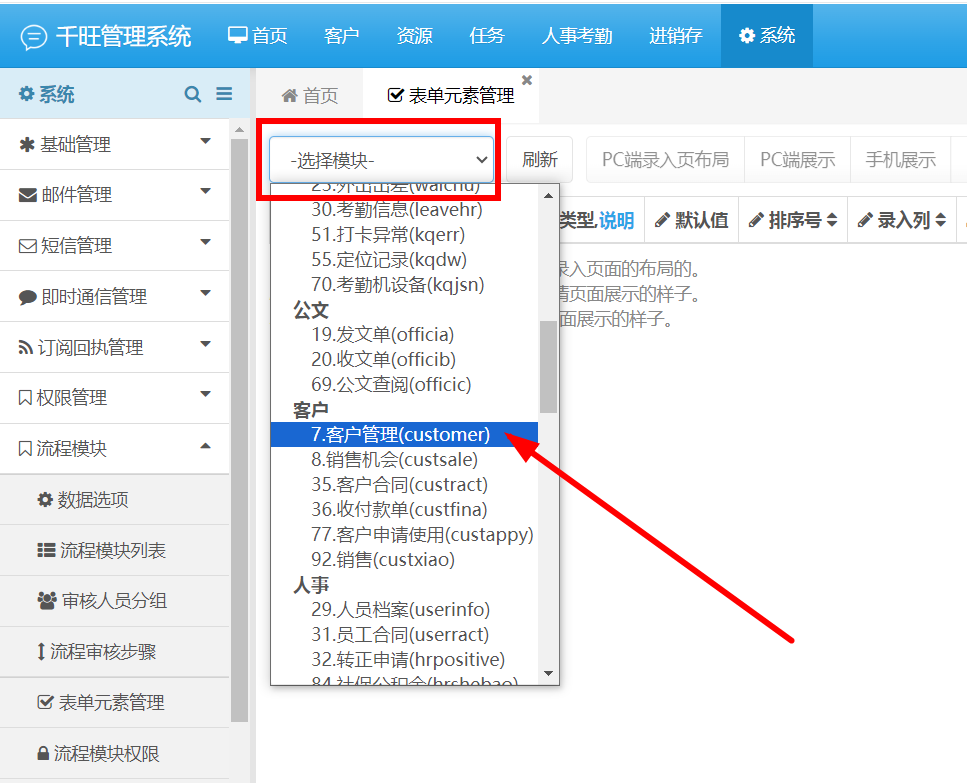This screenshot has height=783, width=967.
Task: Select 55.定位记录(kqdw) option
Action: point(405,260)
